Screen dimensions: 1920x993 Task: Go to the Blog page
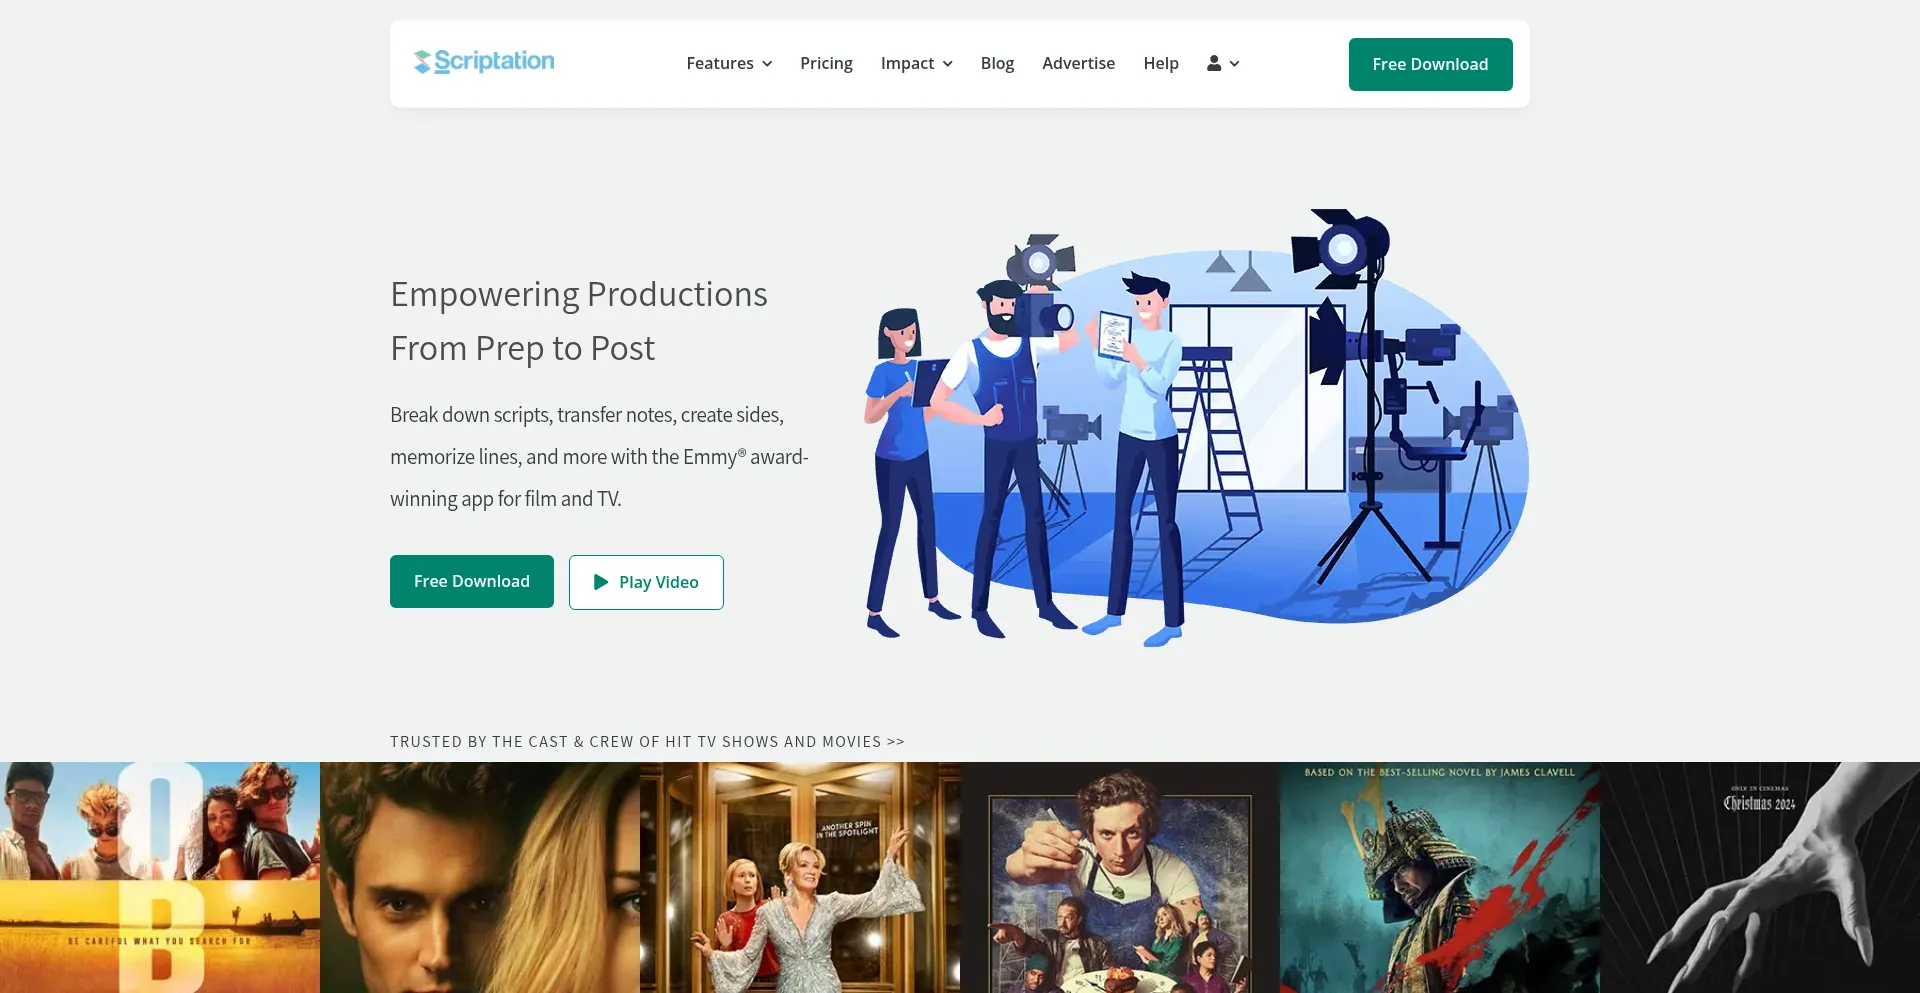[997, 63]
